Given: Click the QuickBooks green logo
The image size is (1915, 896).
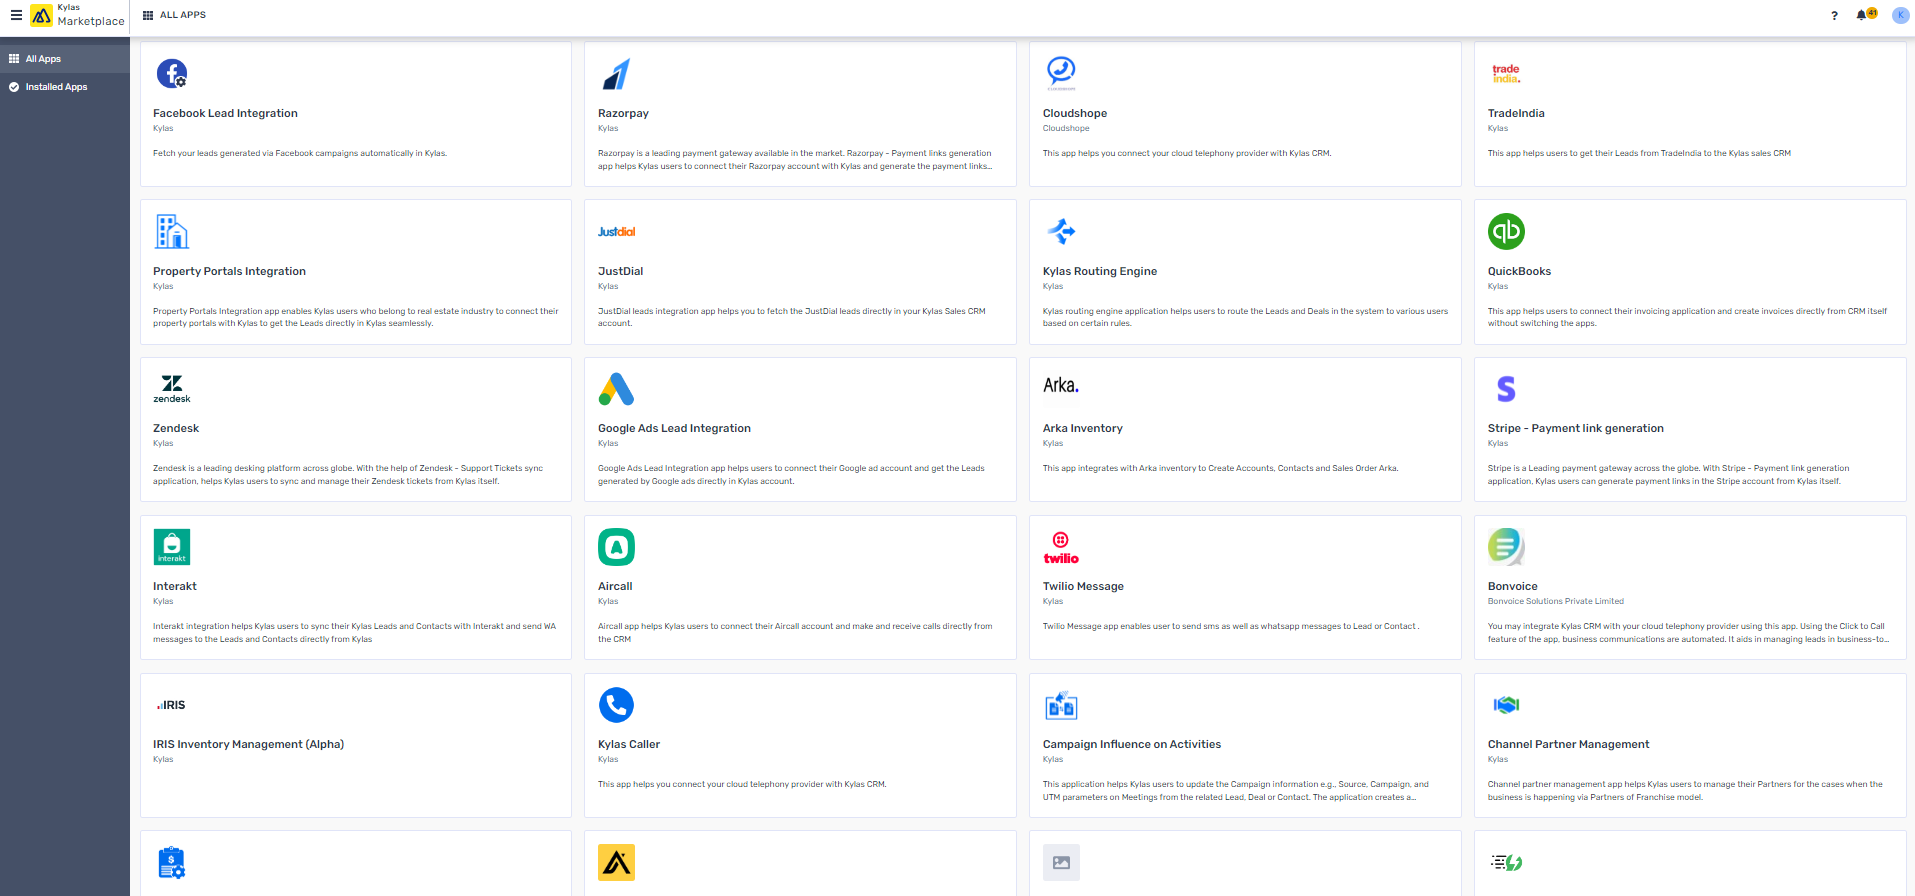Looking at the screenshot, I should pyautogui.click(x=1506, y=231).
